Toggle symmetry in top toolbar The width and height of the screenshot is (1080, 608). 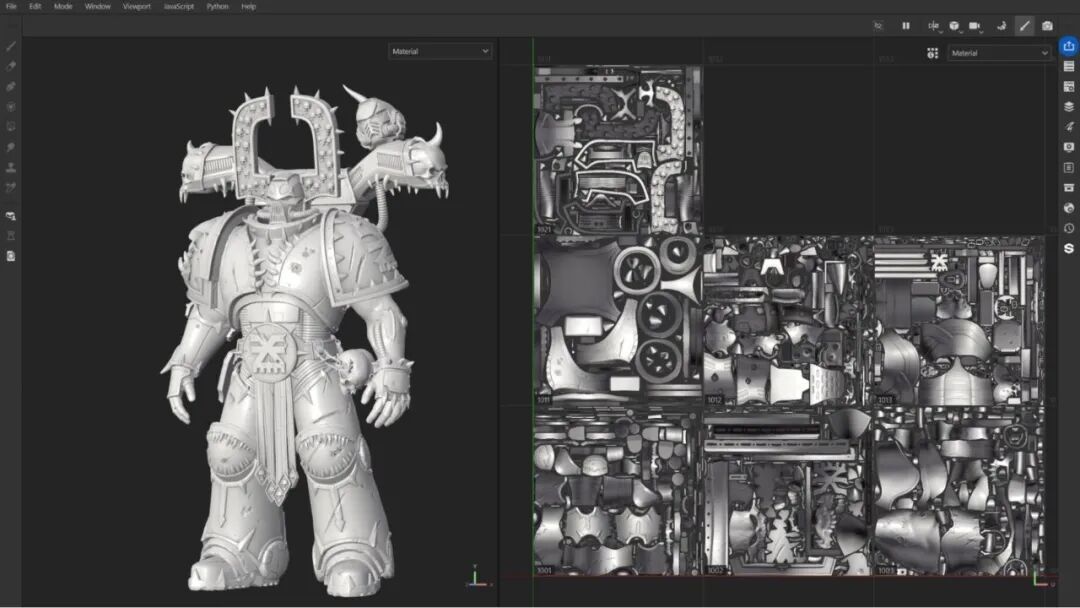933,25
